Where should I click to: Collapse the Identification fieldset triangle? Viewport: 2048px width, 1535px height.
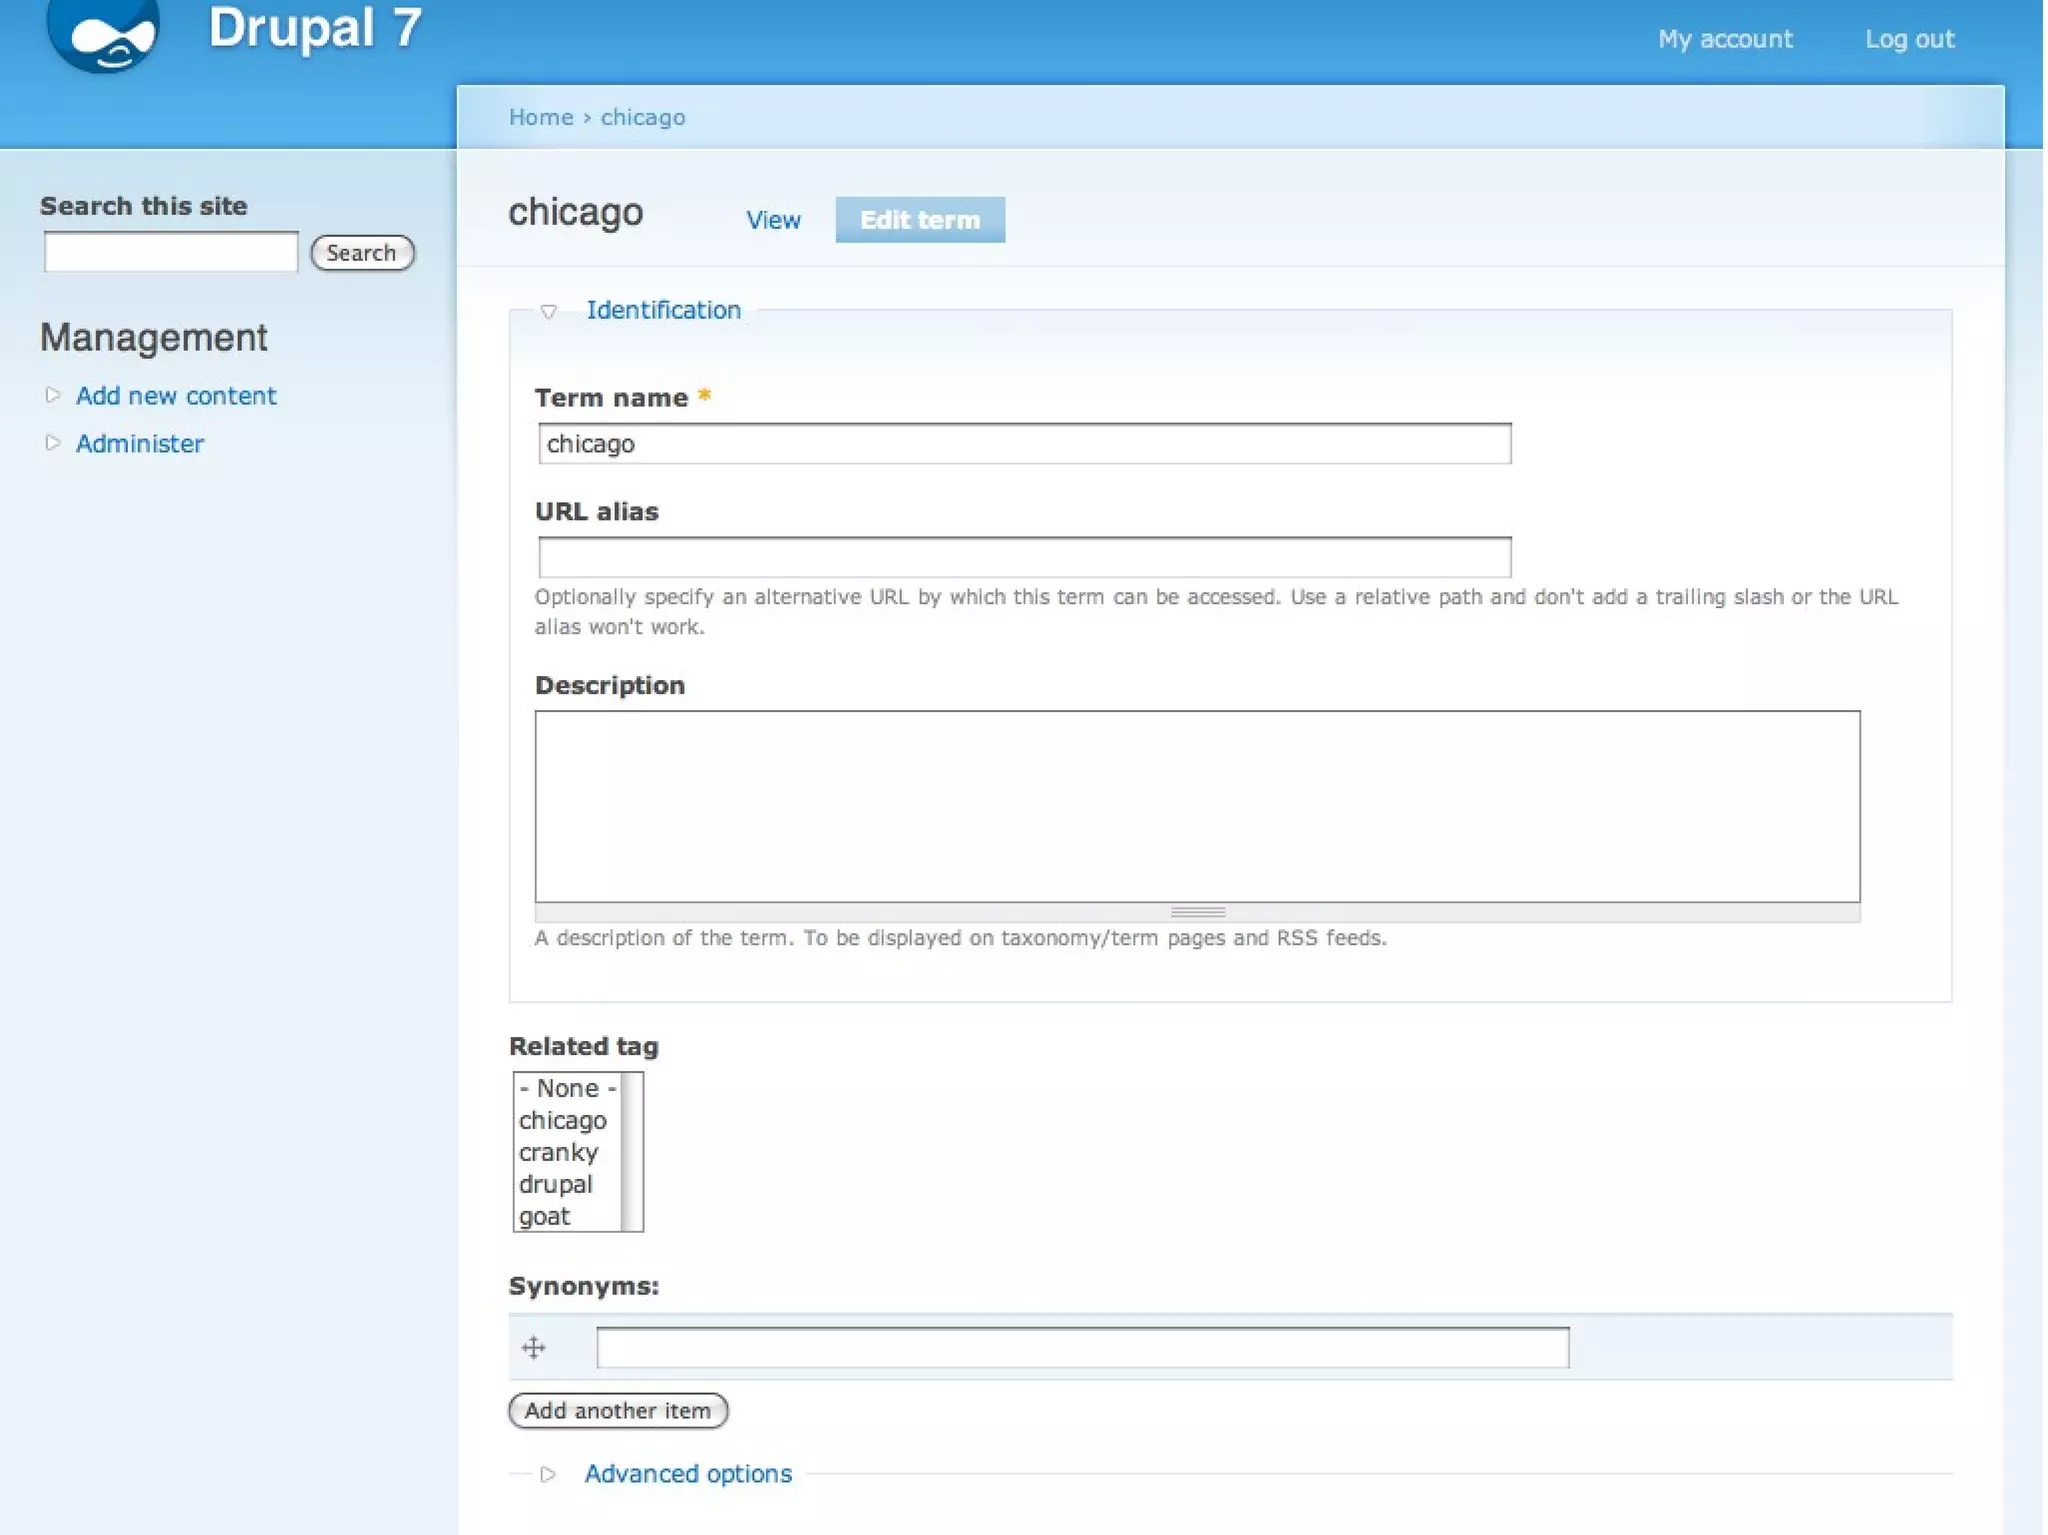click(x=548, y=311)
